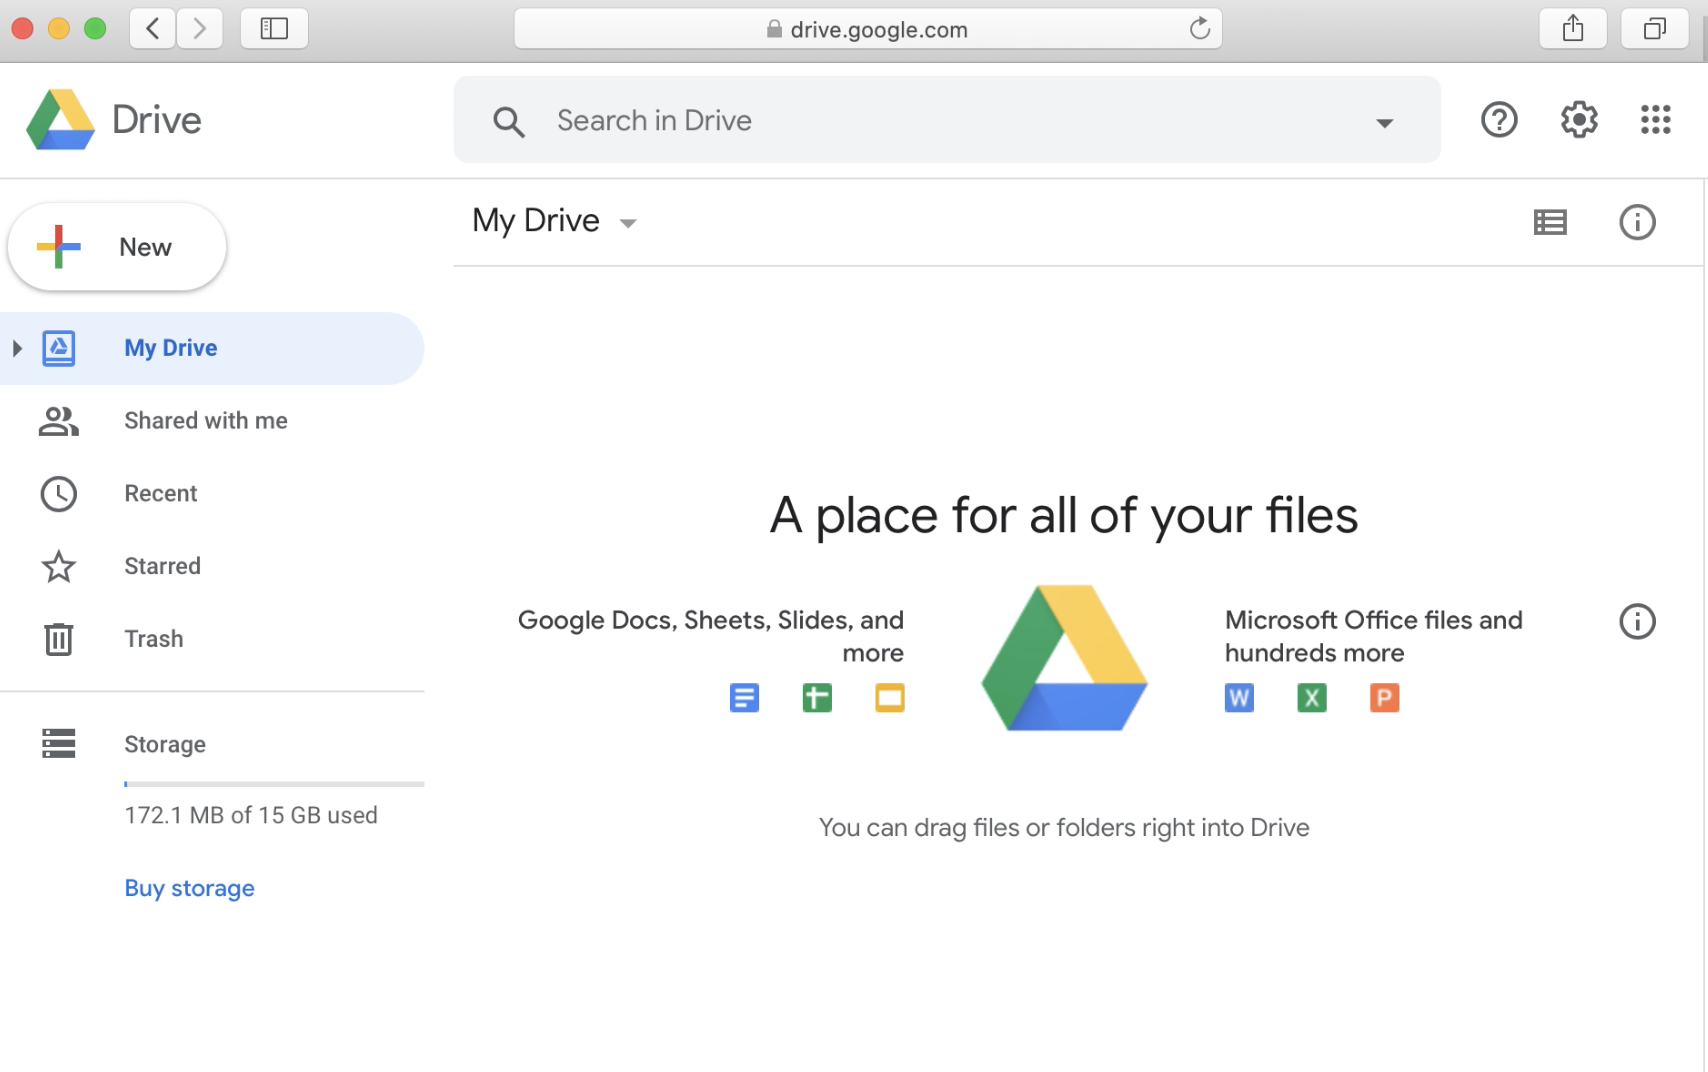Image resolution: width=1708 pixels, height=1072 pixels.
Task: Click the Shared with me people icon
Action: coord(59,421)
